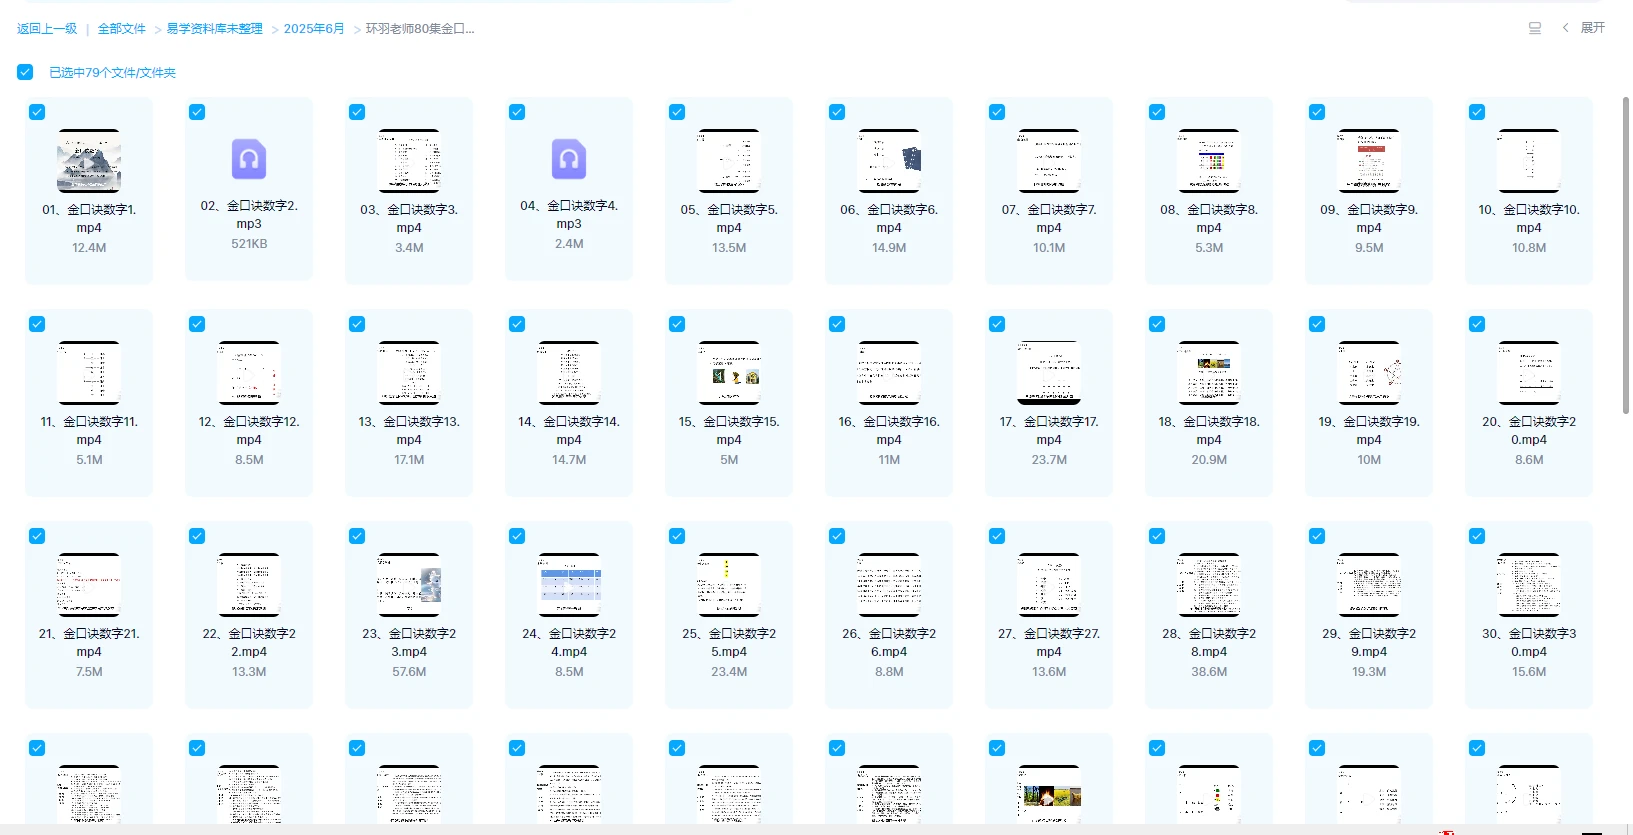This screenshot has width=1633, height=835.
Task: Open video thumbnail of 24、金口诀数字24.mp4
Action: (569, 585)
